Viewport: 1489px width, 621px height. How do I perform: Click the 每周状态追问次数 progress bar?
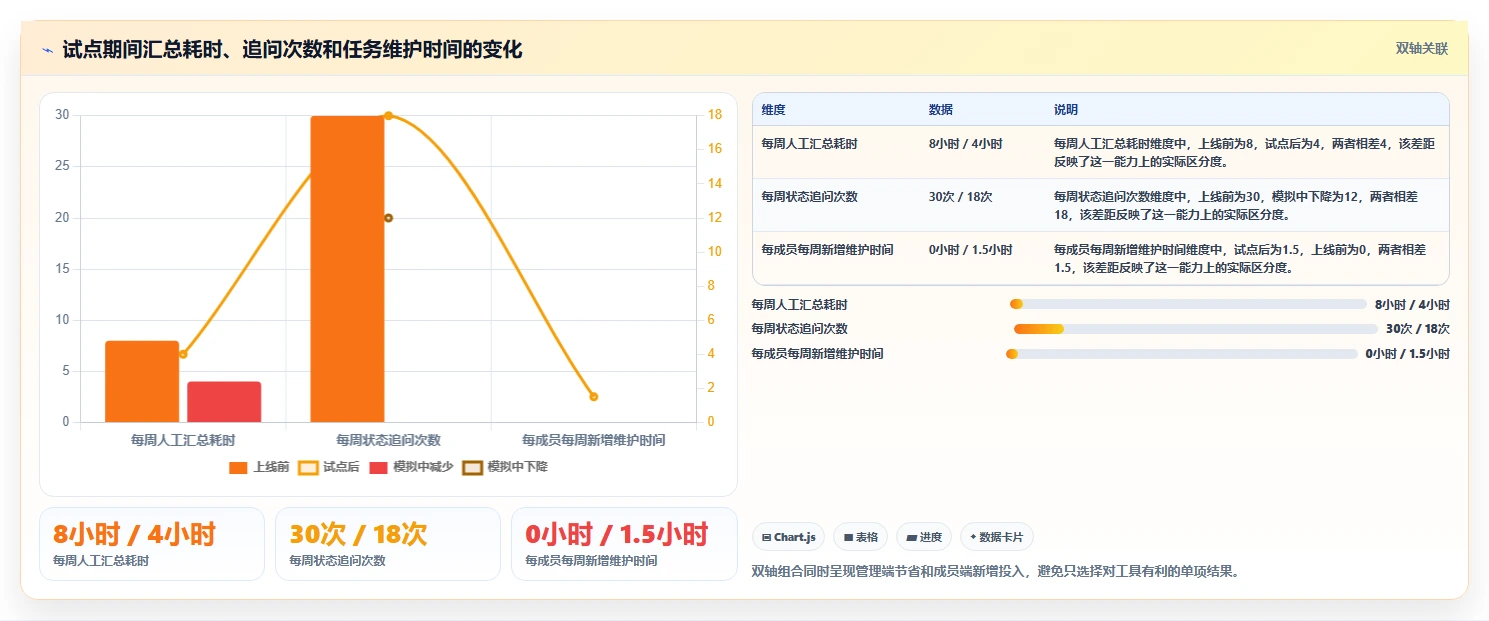click(1196, 329)
